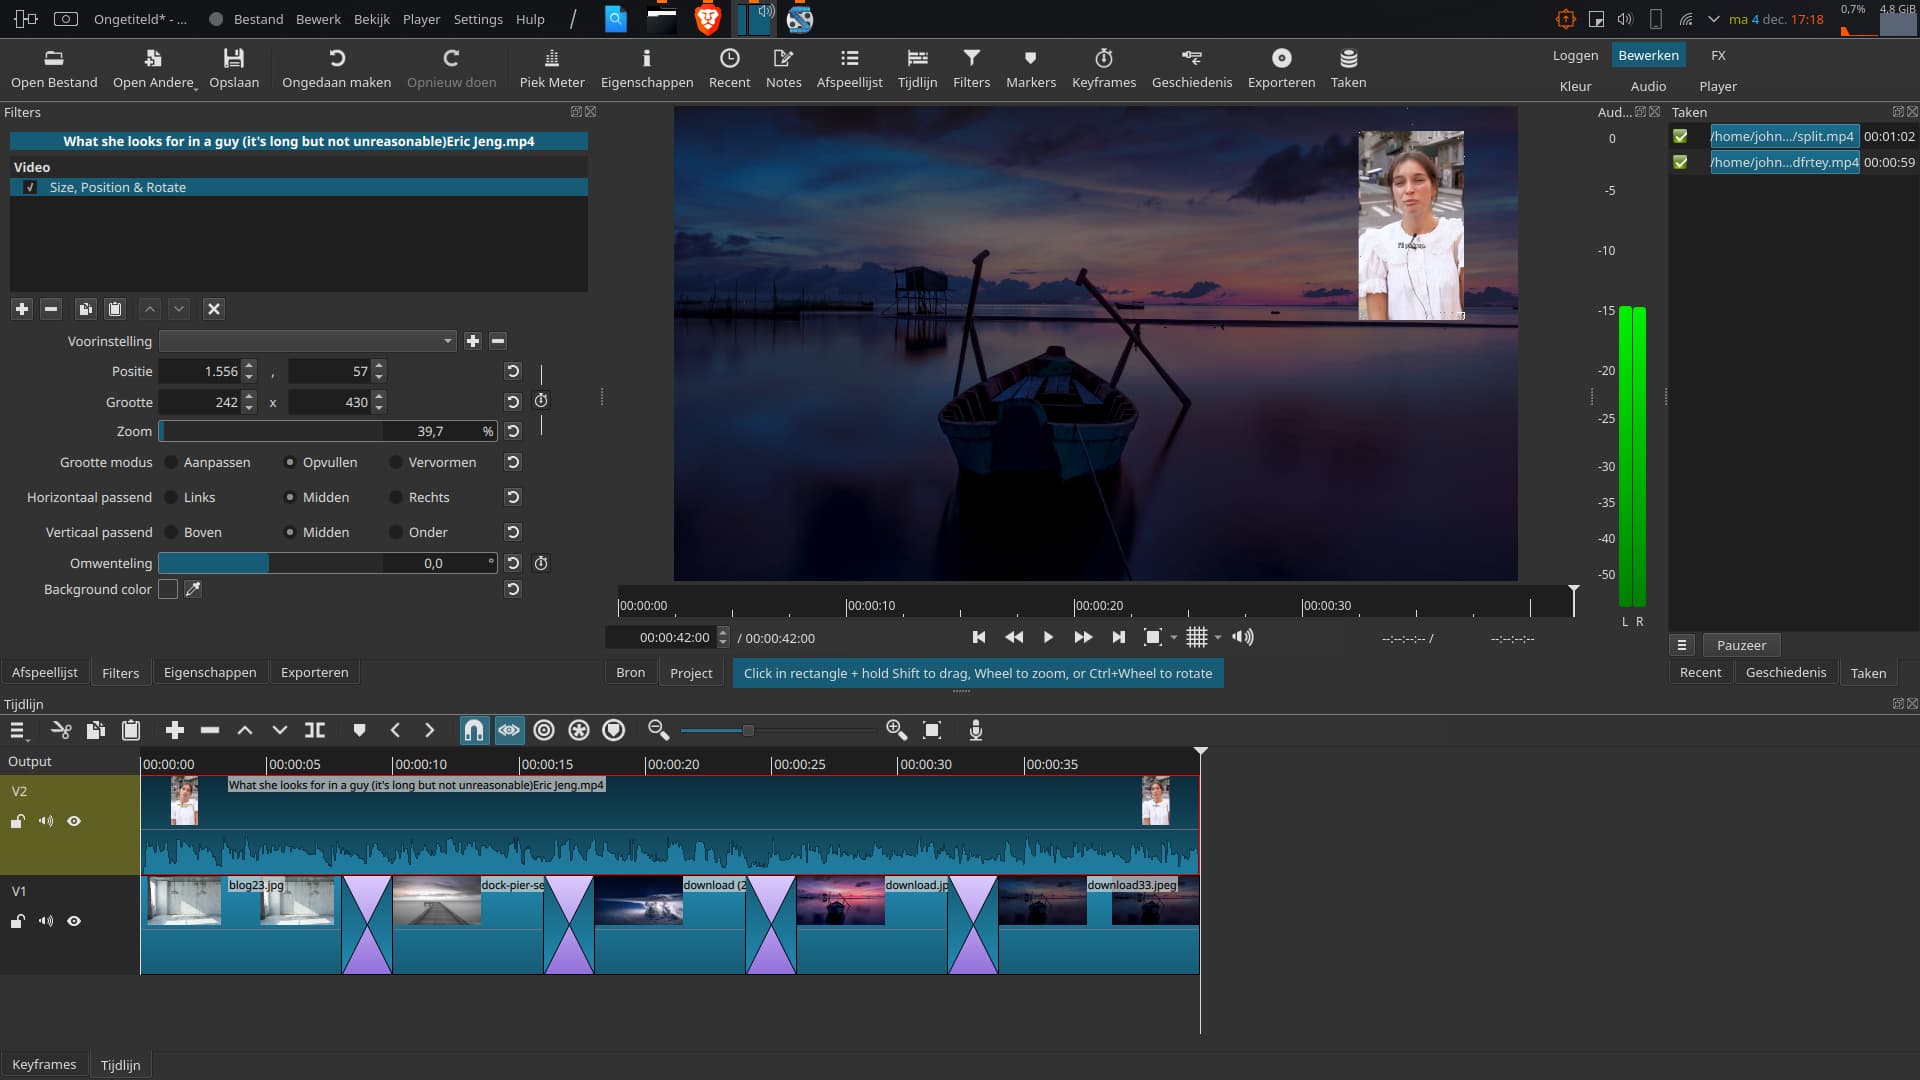Click the split at playhead icon
1920x1080 pixels.
click(x=315, y=731)
